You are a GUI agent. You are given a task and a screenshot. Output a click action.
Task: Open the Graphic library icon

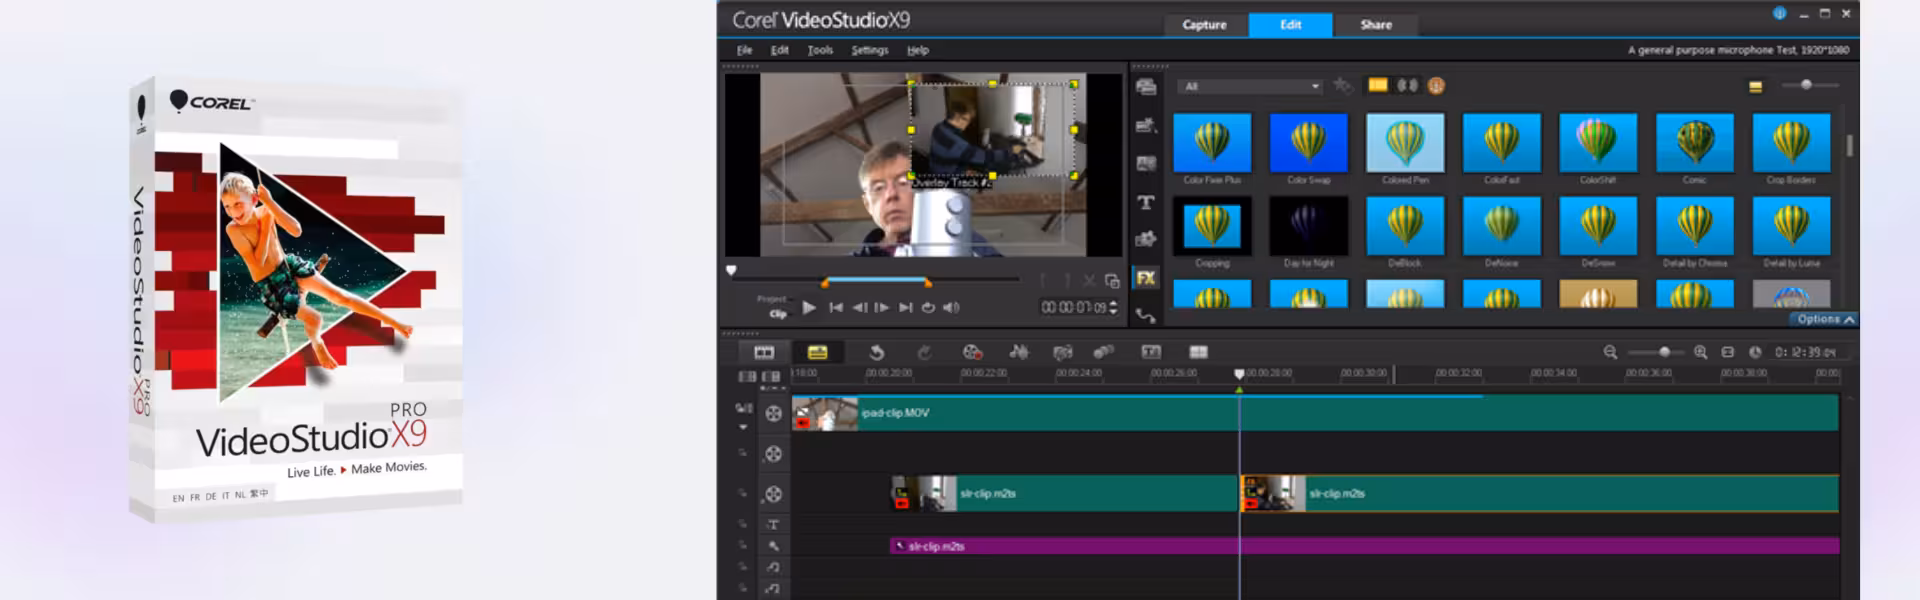tap(1146, 239)
